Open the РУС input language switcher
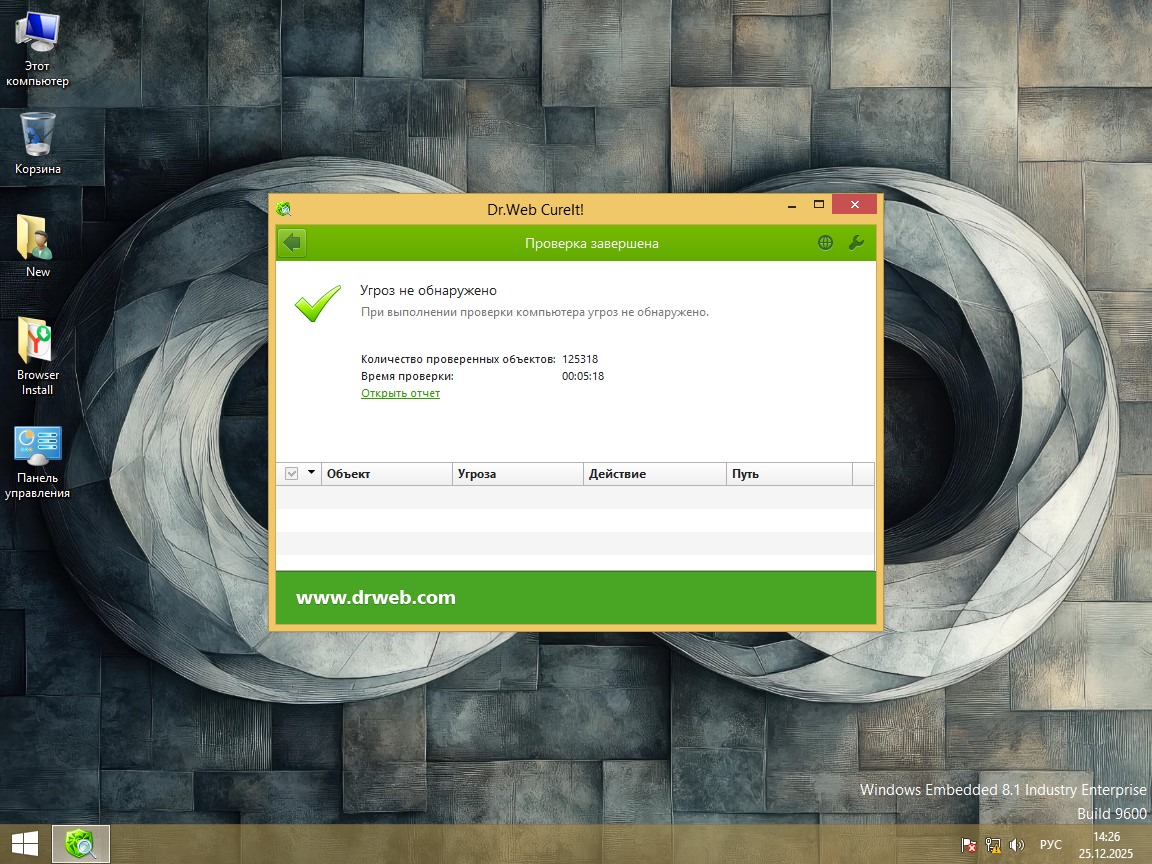Image resolution: width=1152 pixels, height=864 pixels. [x=1050, y=845]
